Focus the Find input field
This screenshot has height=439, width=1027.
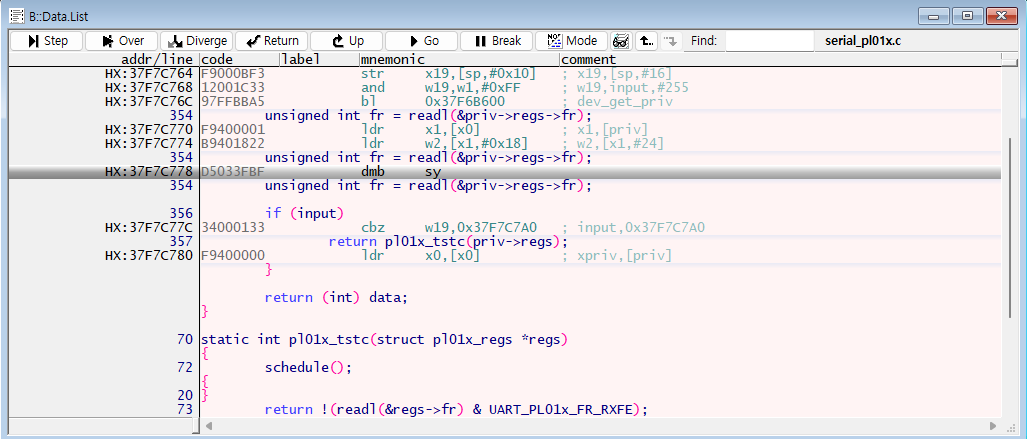(x=769, y=41)
